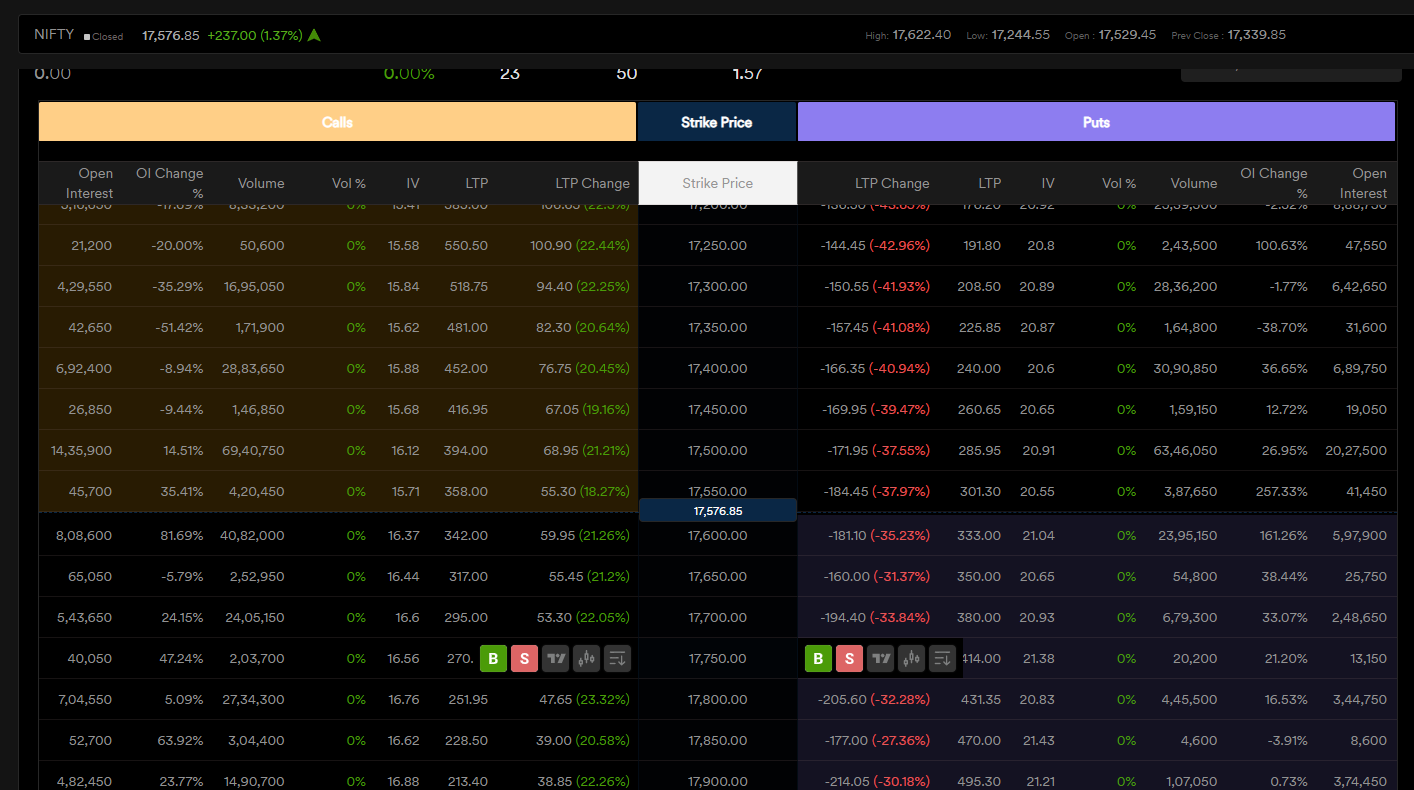
Task: Click the 17,576.85 spot price marker
Action: pos(717,511)
